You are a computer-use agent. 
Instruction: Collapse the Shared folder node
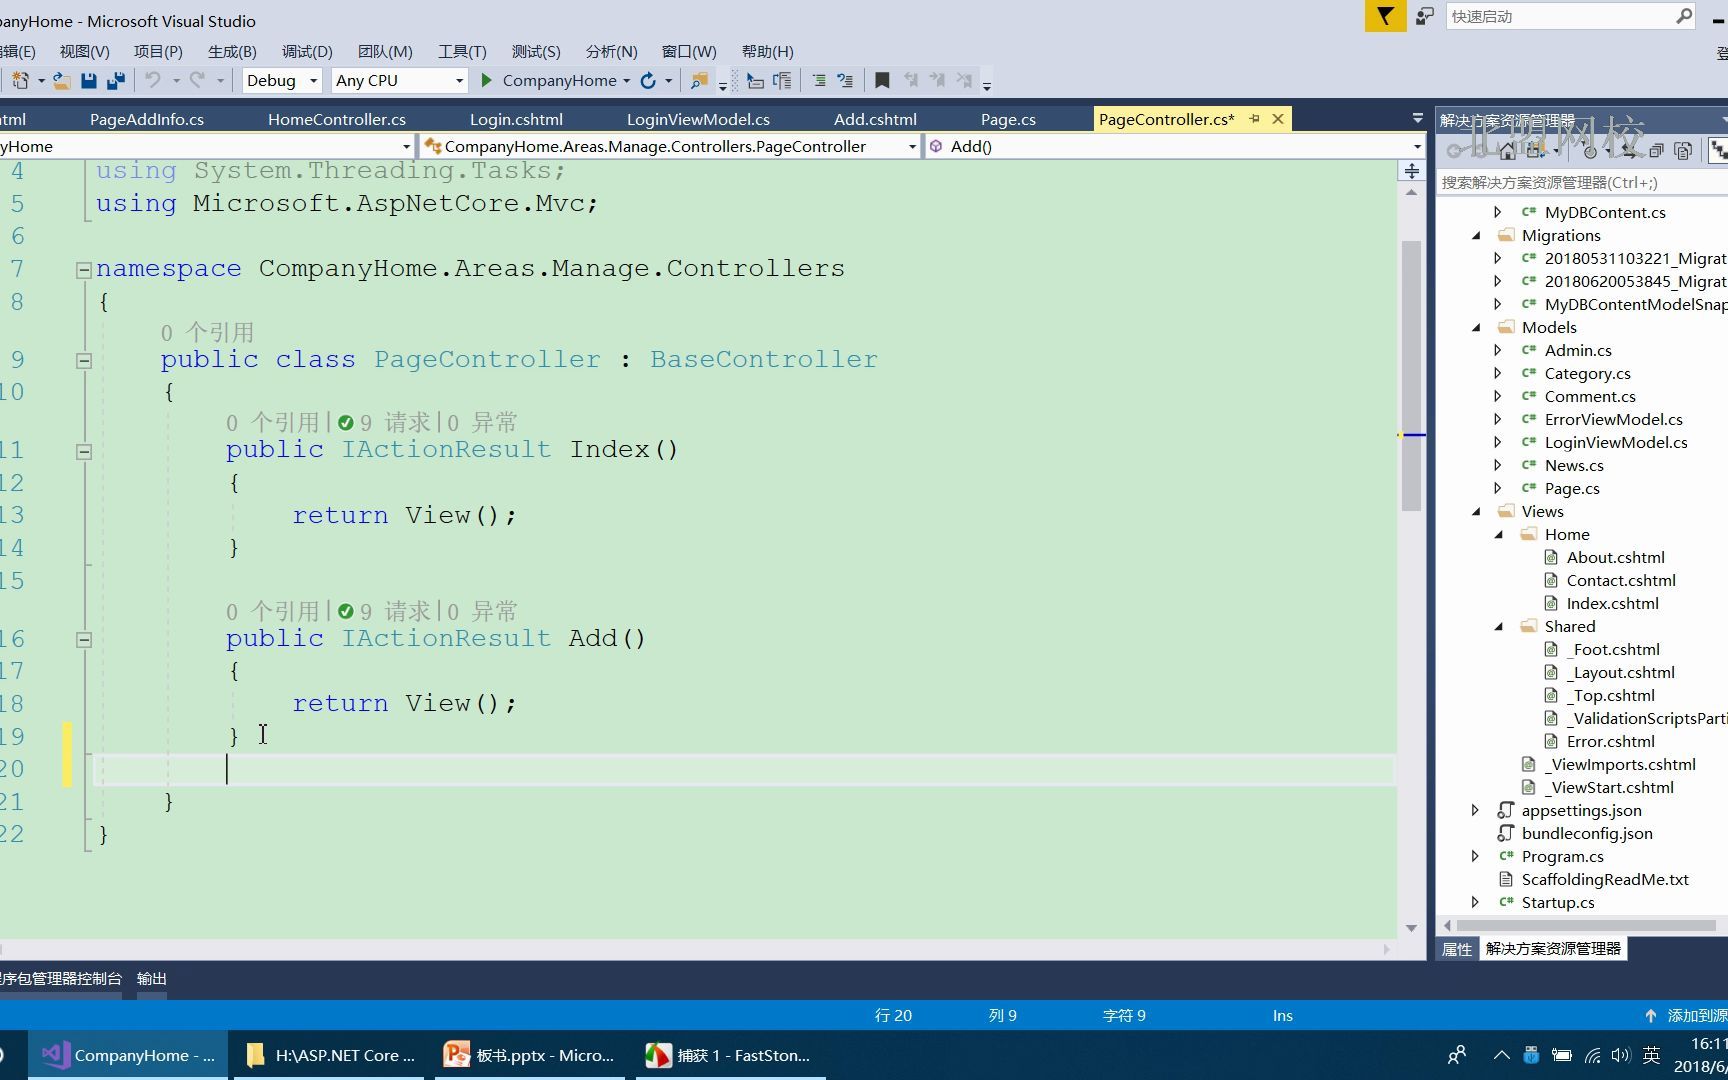(x=1499, y=627)
